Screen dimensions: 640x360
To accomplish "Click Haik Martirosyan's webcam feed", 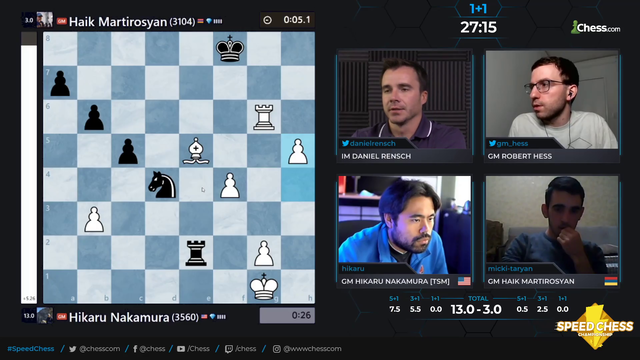I will [x=552, y=225].
